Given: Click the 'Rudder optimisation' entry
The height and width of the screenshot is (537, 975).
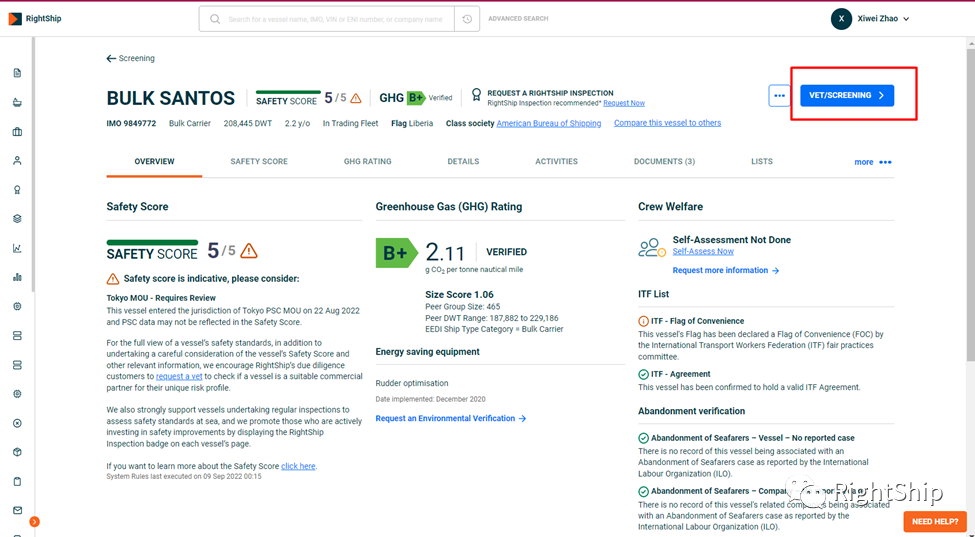Looking at the screenshot, I should [412, 383].
